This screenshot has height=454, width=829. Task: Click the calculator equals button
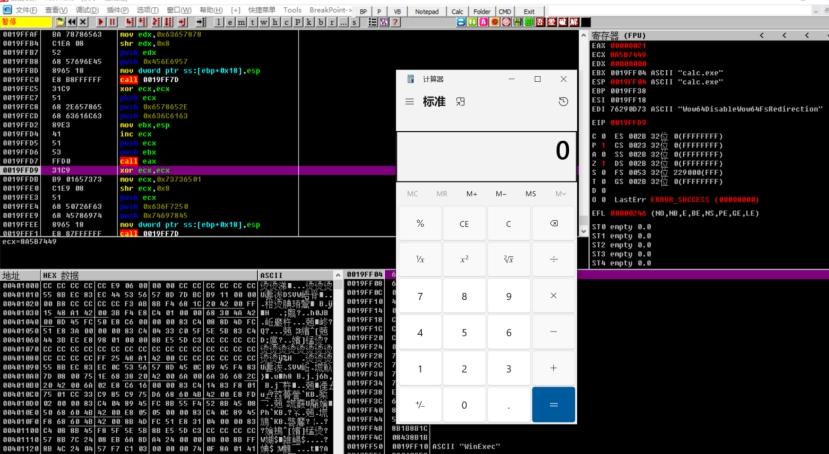(554, 405)
